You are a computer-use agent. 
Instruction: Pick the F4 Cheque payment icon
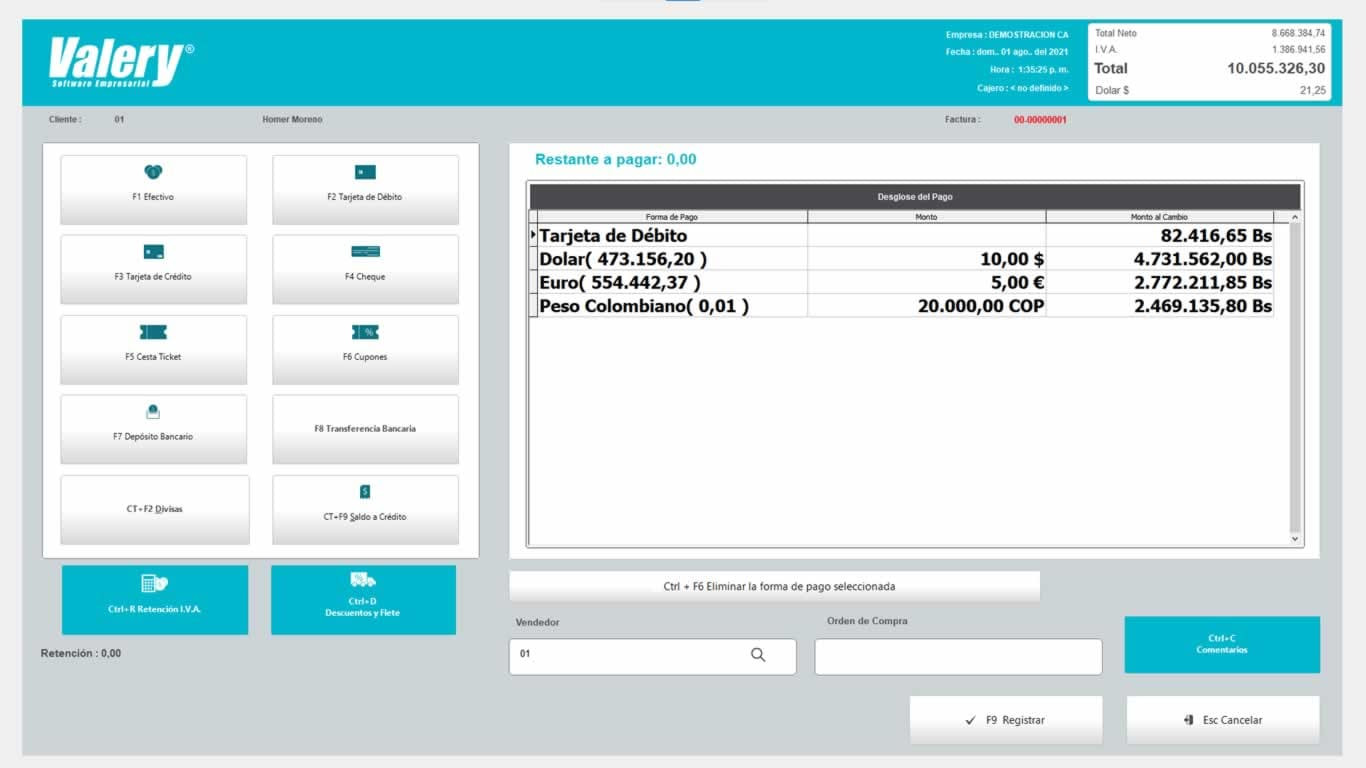point(365,252)
